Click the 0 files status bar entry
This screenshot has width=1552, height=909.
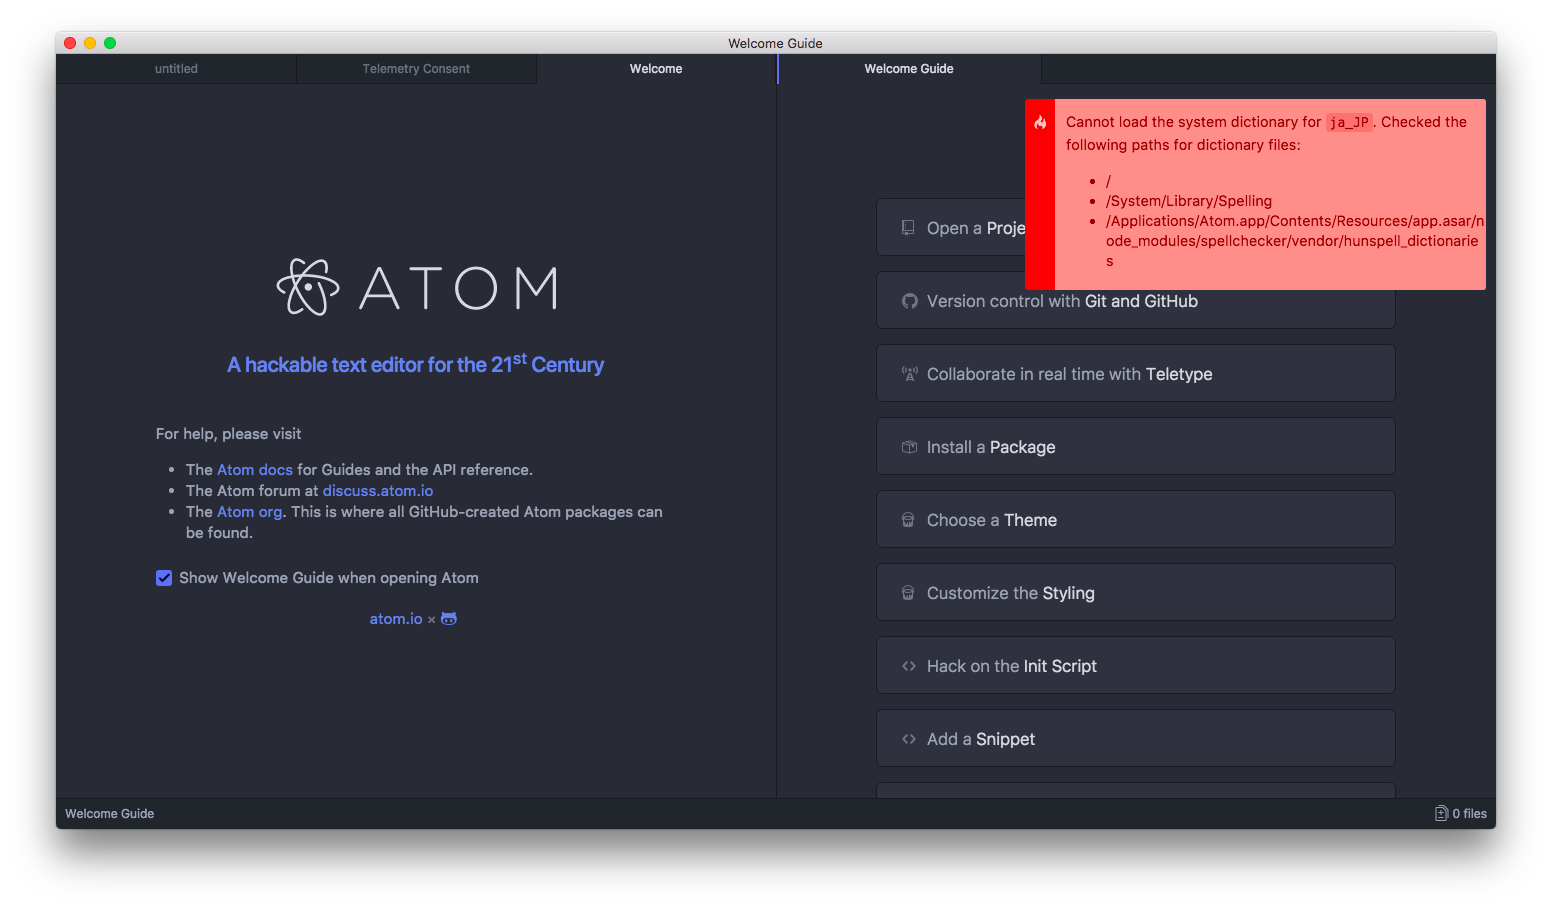pyautogui.click(x=1461, y=813)
